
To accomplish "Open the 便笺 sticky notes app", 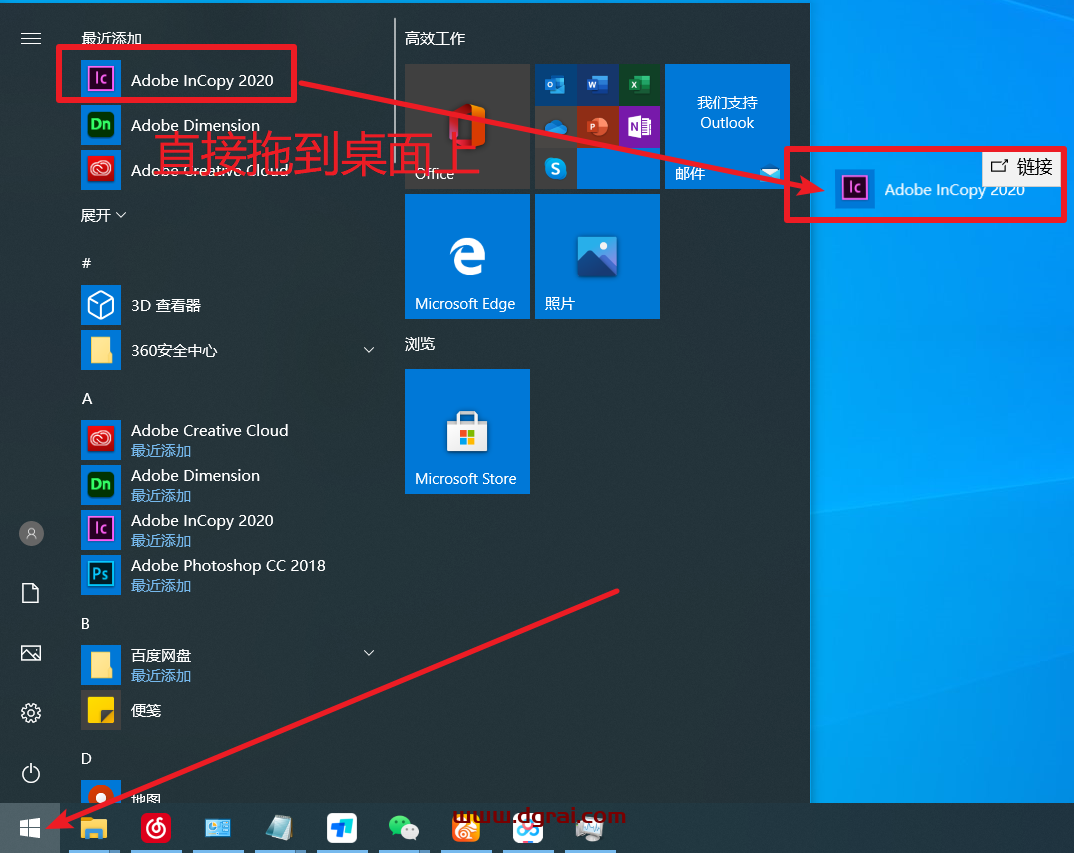I will point(230,710).
